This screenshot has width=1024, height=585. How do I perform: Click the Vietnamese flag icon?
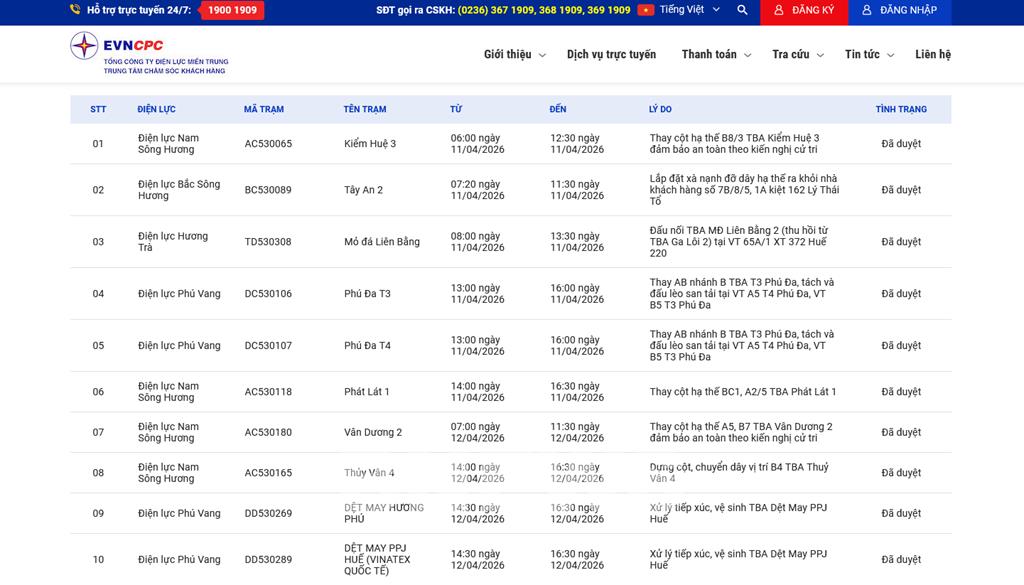[x=646, y=10]
